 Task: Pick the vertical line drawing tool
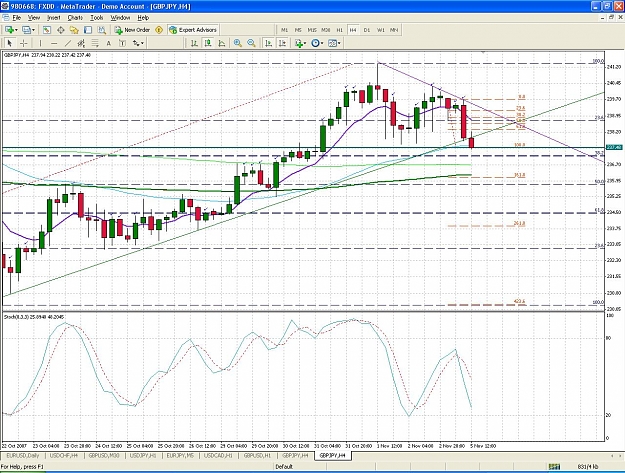40,43
